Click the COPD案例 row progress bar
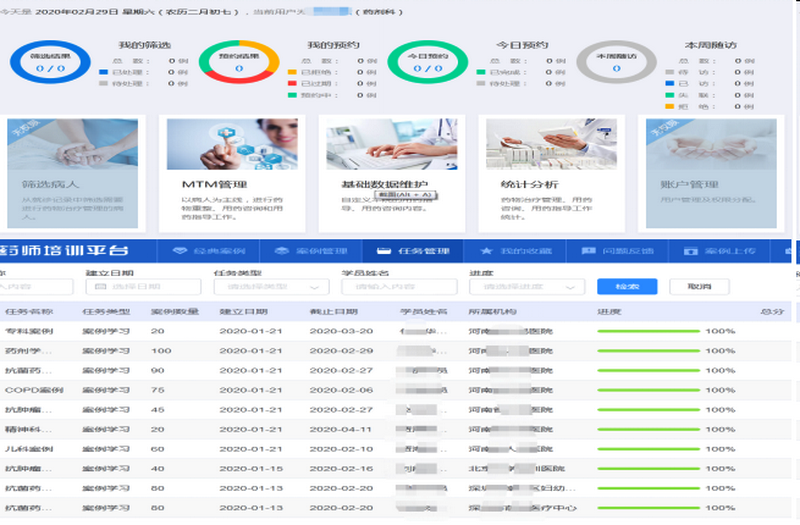Viewport: 800px width, 525px height. click(648, 389)
